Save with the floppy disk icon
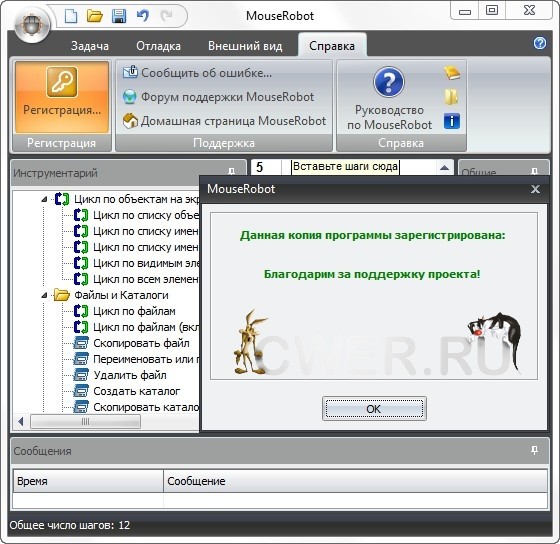 click(119, 16)
